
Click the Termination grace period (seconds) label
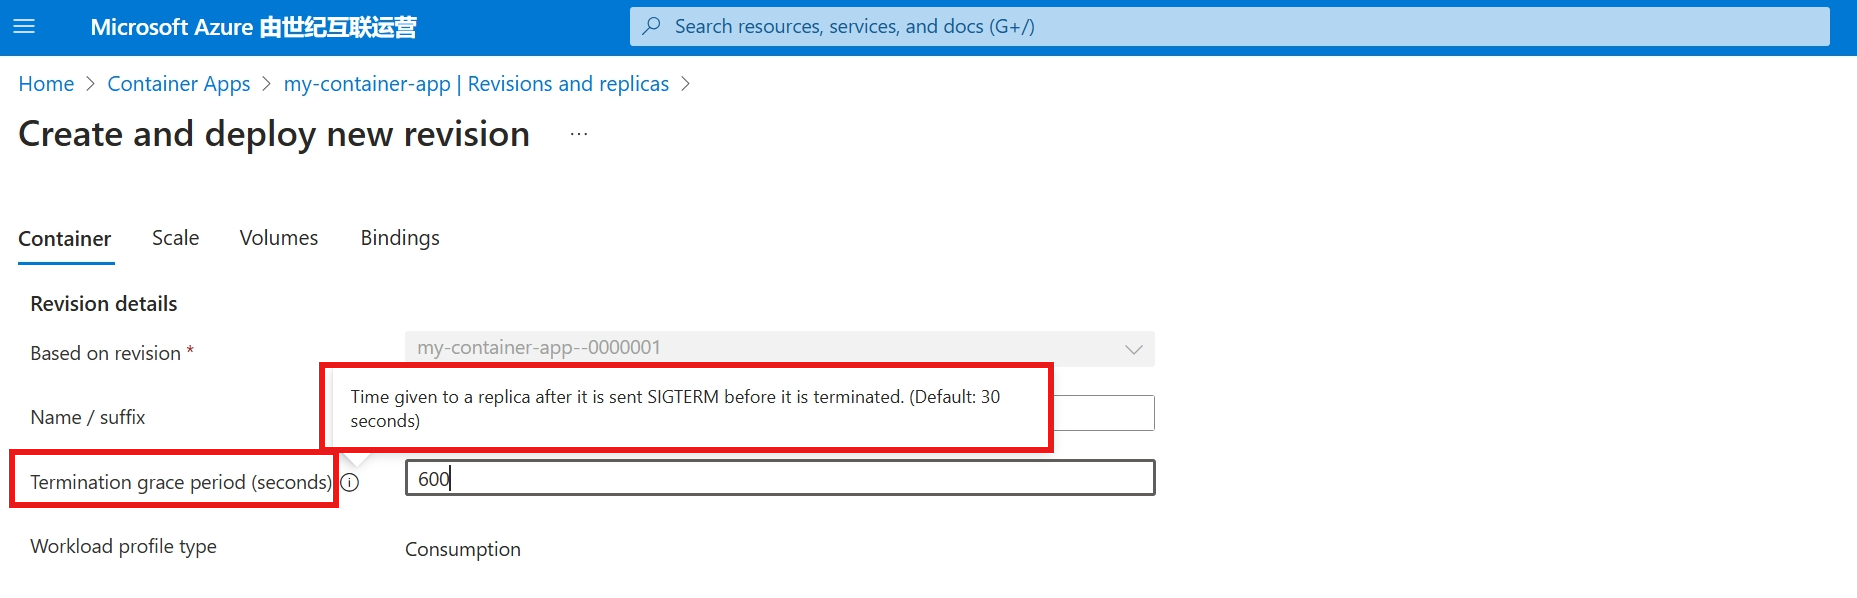[x=180, y=483]
